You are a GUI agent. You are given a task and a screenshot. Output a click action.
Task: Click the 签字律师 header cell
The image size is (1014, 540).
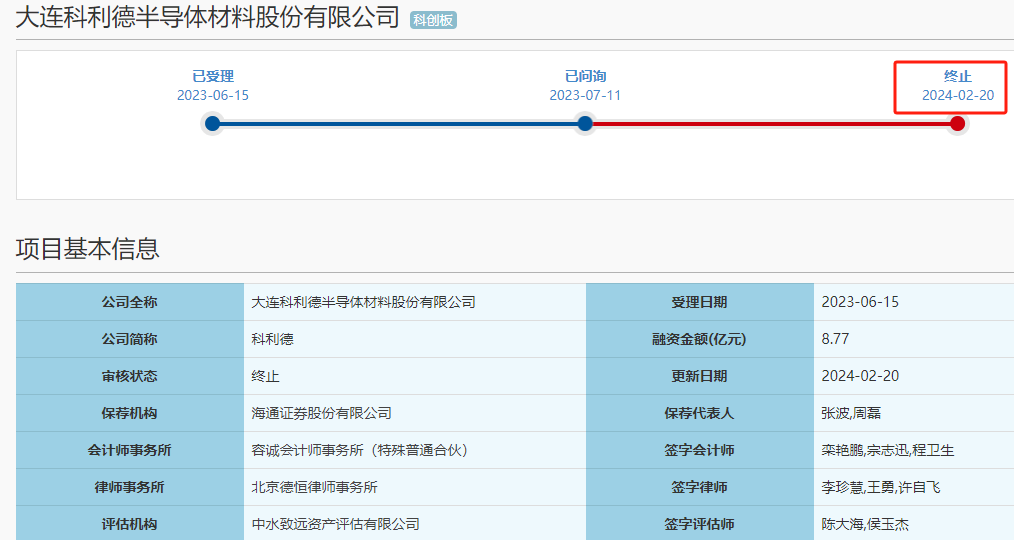coord(699,487)
